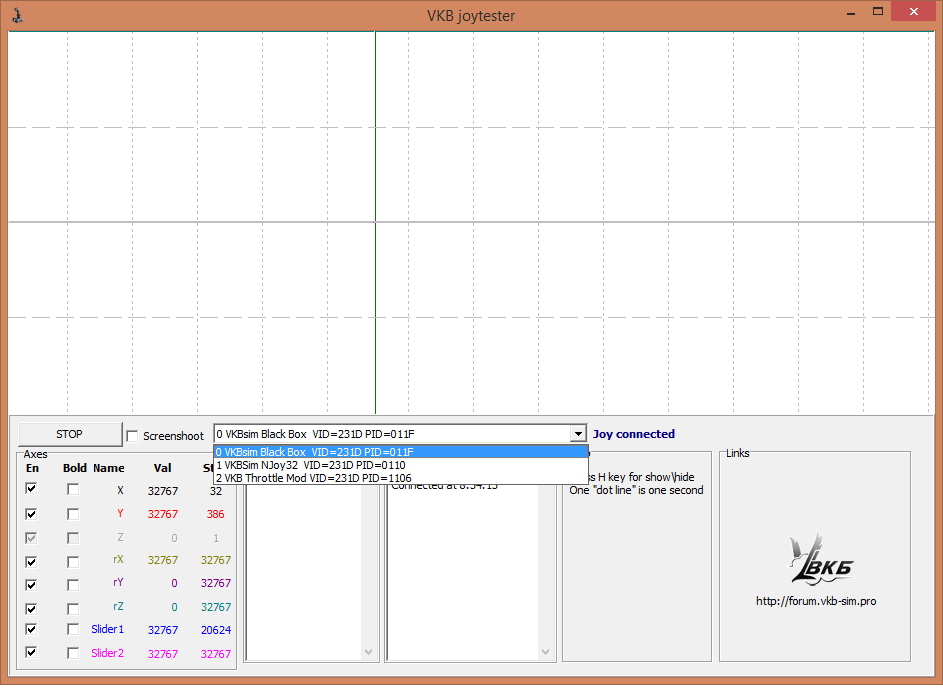
Task: Disable the Slider2 En checkbox
Action: (32, 653)
